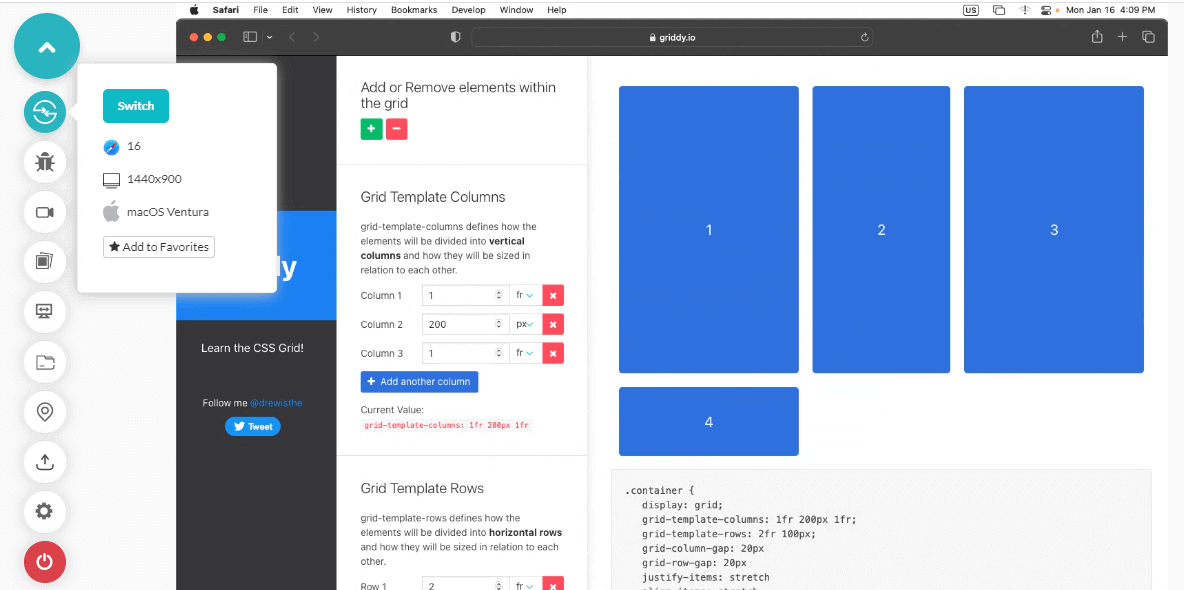Click the red power end-session button
1184x590 pixels.
[x=45, y=561]
